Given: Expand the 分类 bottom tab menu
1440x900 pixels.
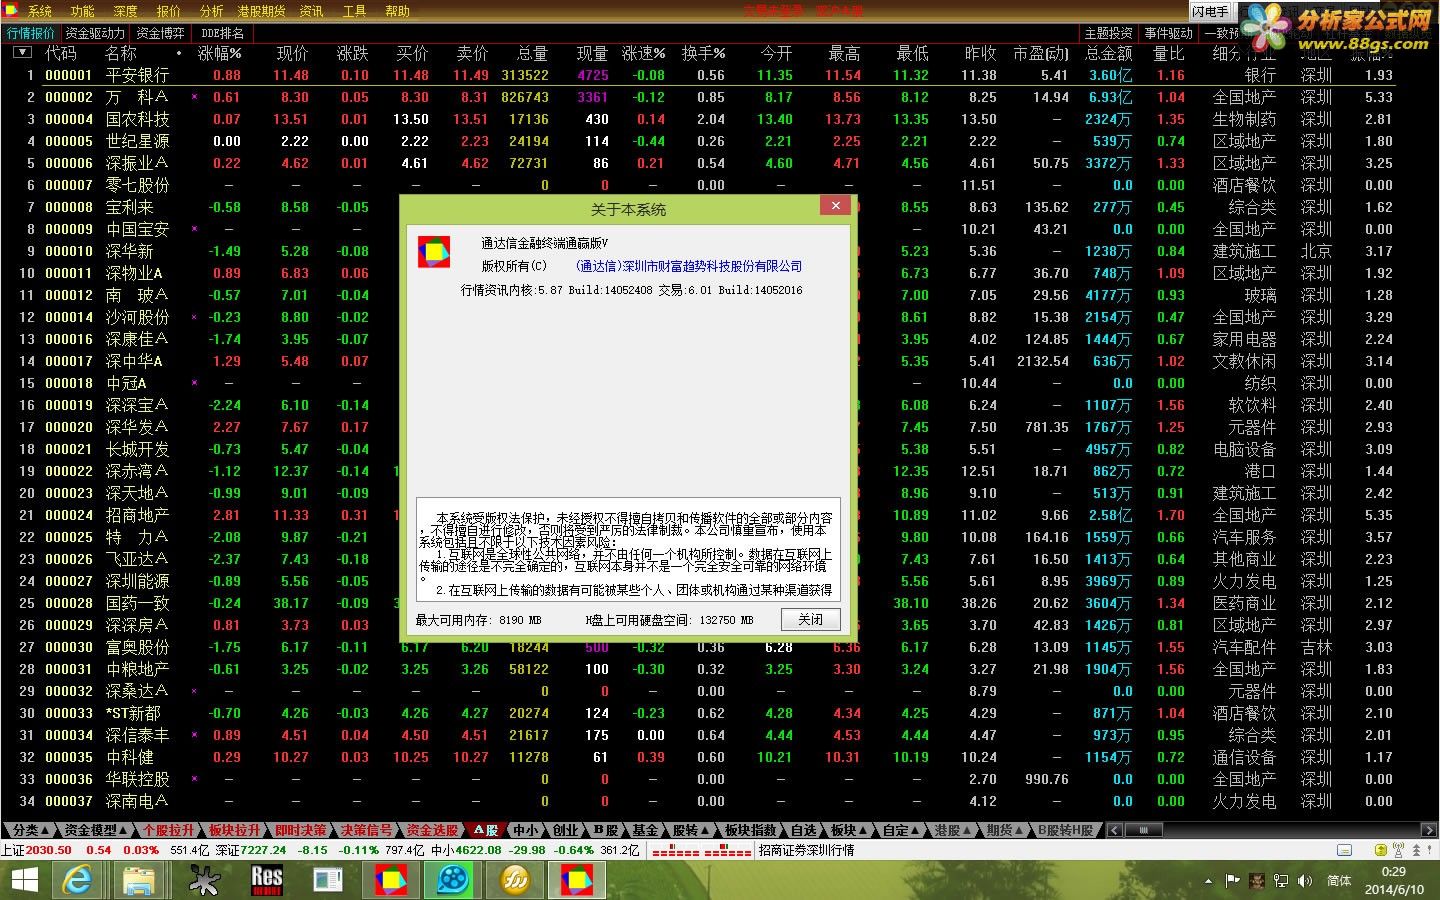Looking at the screenshot, I should coord(29,830).
